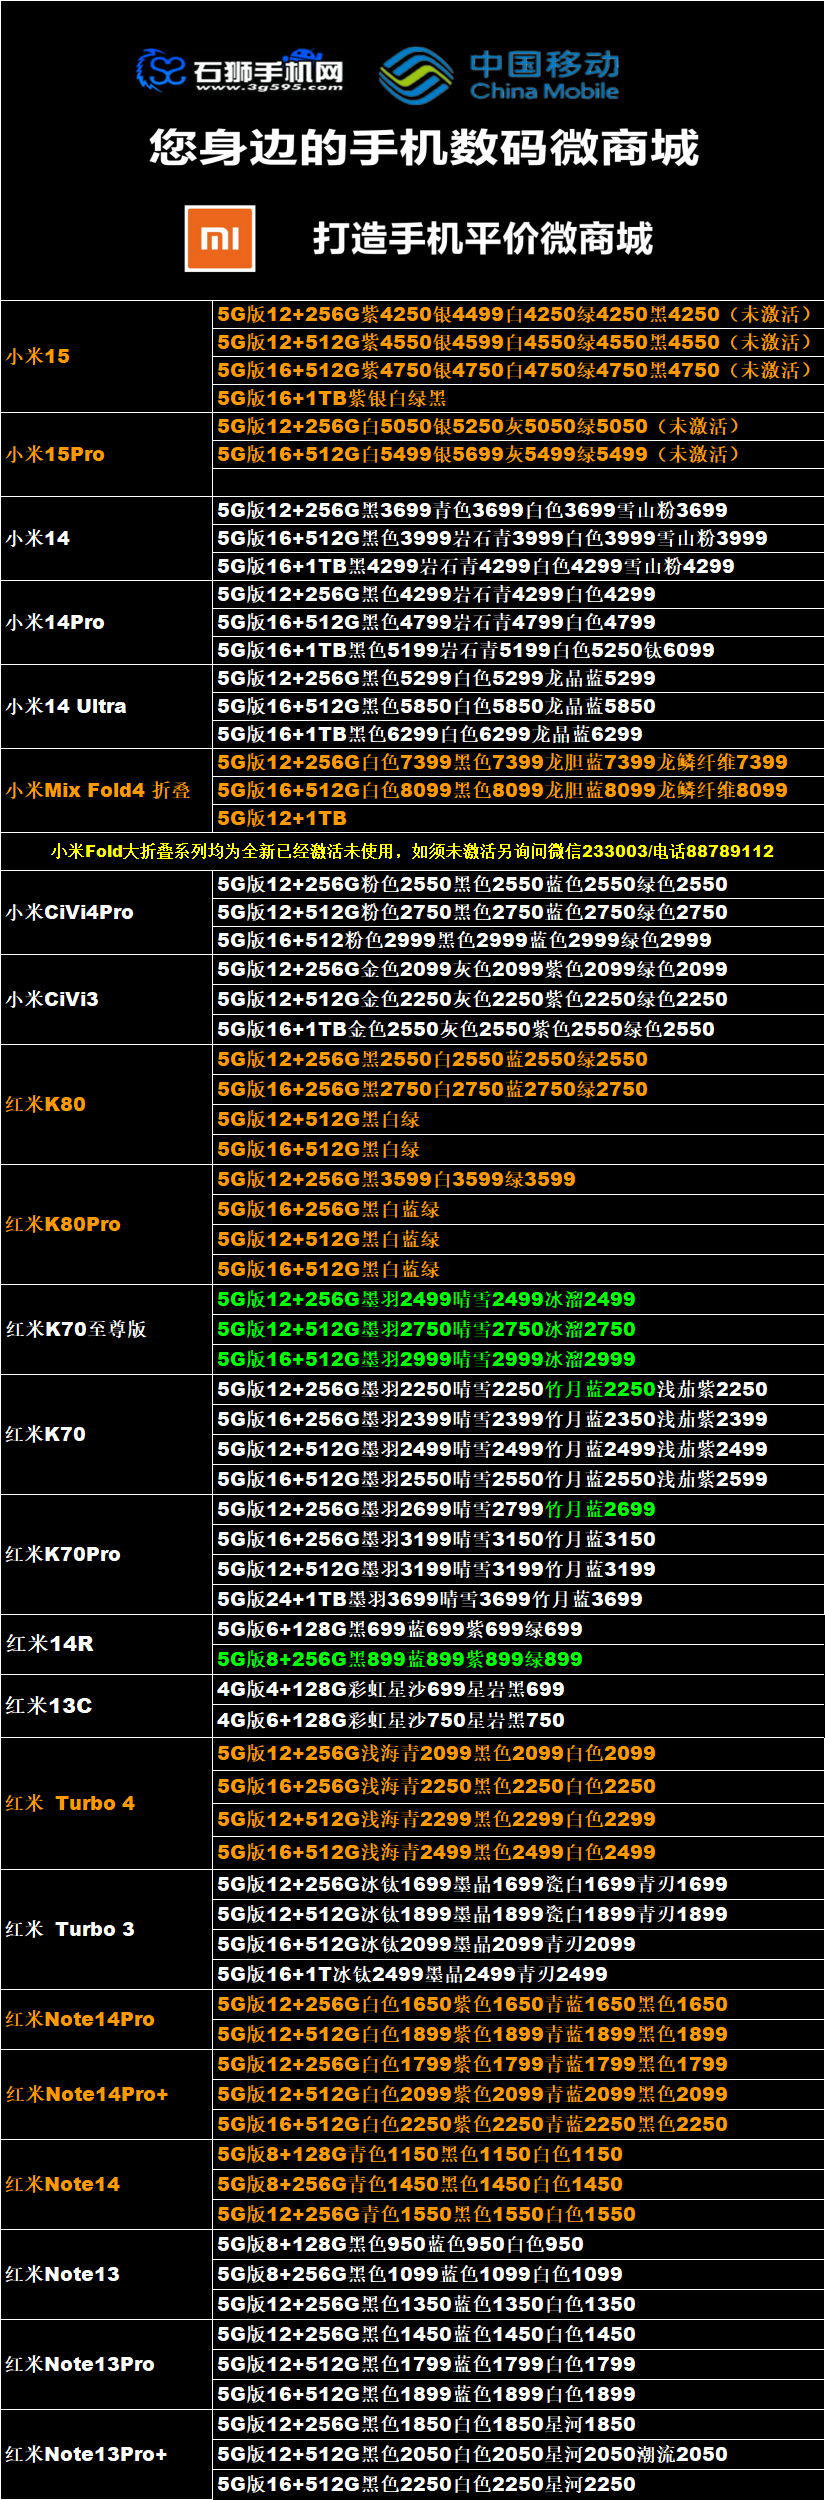The height and width of the screenshot is (2500, 825).
Task: Select the 红米Note14Pro+ model cell
Action: point(87,2095)
